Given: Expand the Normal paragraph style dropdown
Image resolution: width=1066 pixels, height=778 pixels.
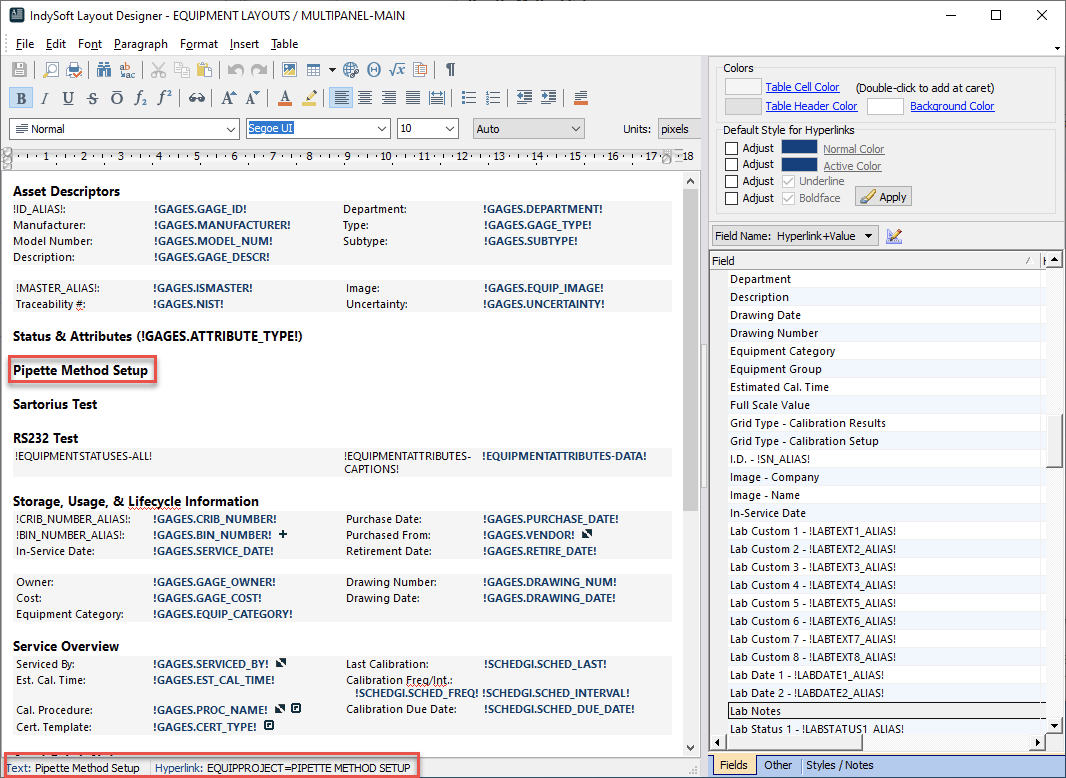Looking at the screenshot, I should [231, 129].
